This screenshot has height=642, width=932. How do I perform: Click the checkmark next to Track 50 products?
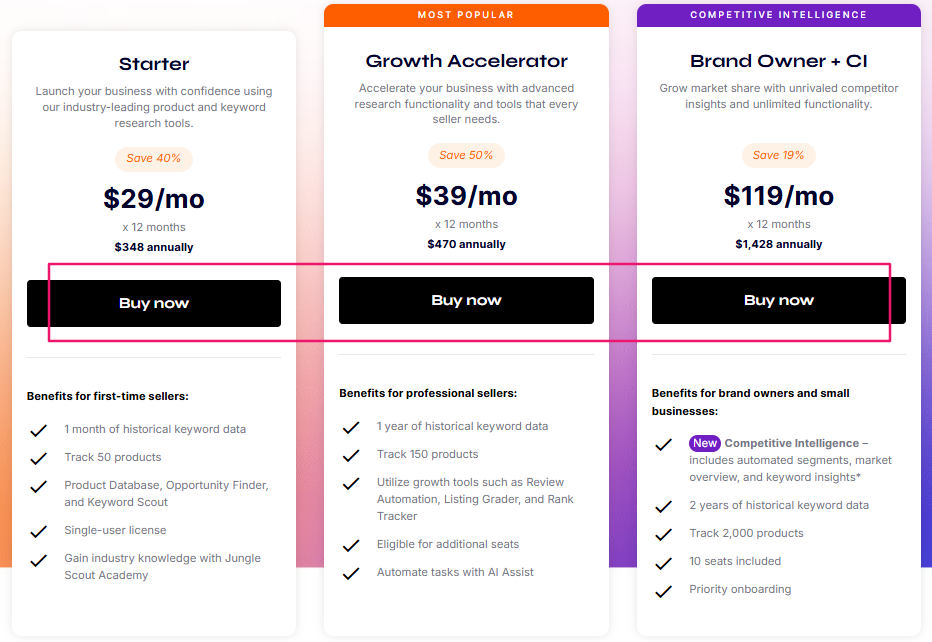(x=39, y=458)
